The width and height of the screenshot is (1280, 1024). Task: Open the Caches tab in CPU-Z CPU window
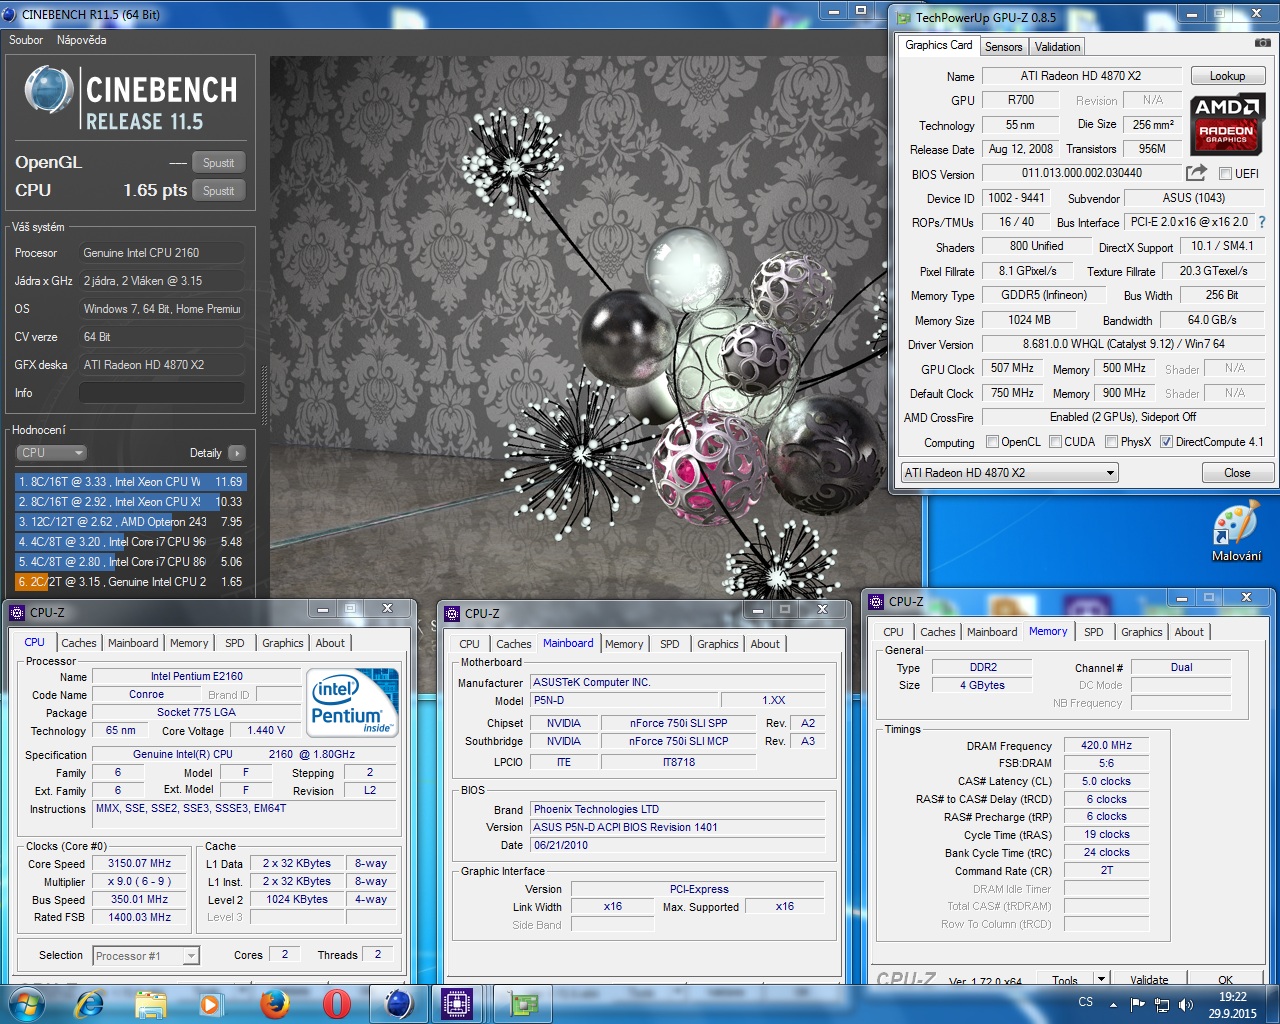[79, 643]
